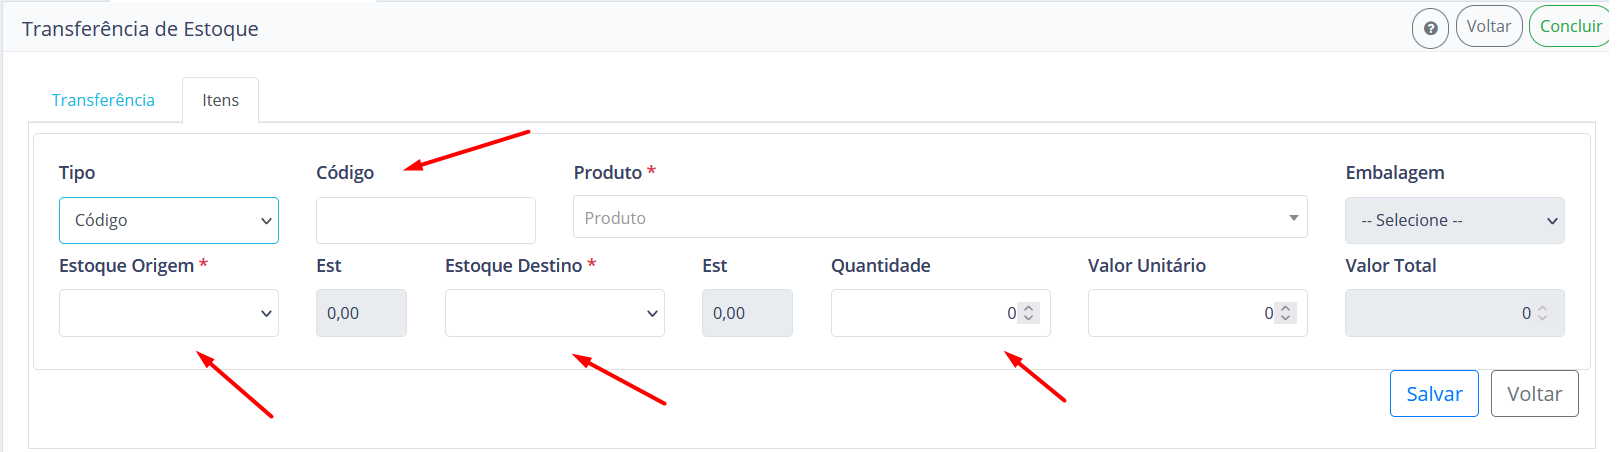Viewport: 1617px width, 452px height.
Task: Save the item with the Salvar button
Action: (x=1434, y=394)
